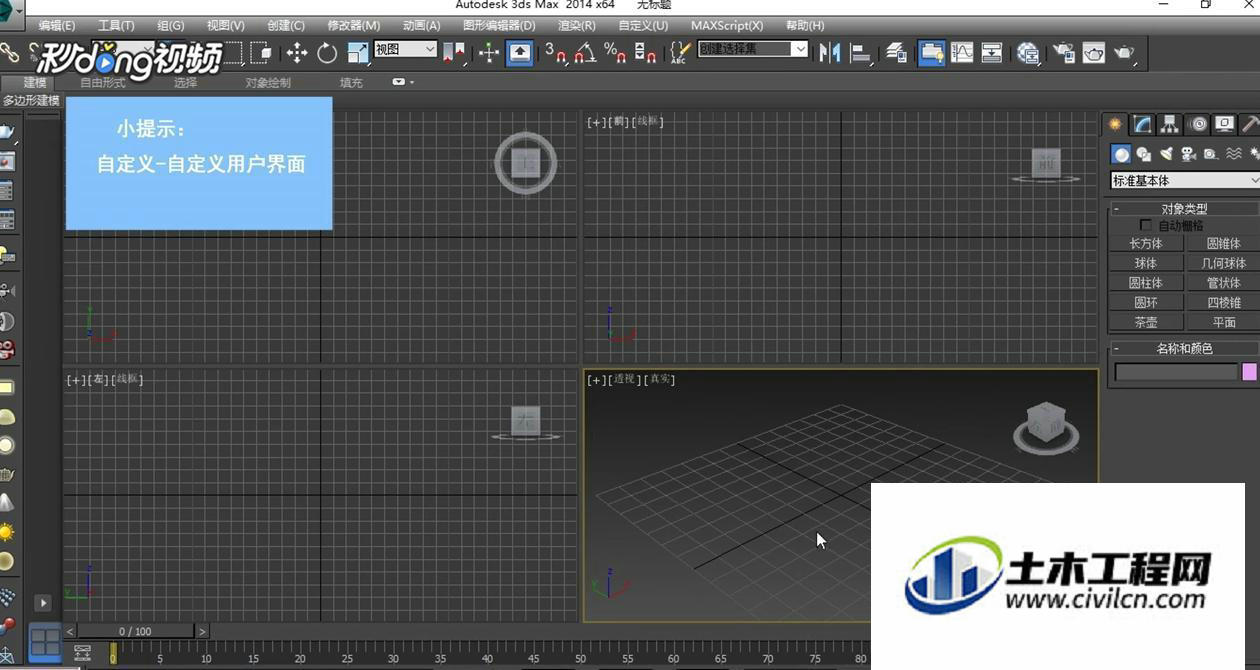
Task: Collapse the 对象类型 rollout
Action: 1184,209
